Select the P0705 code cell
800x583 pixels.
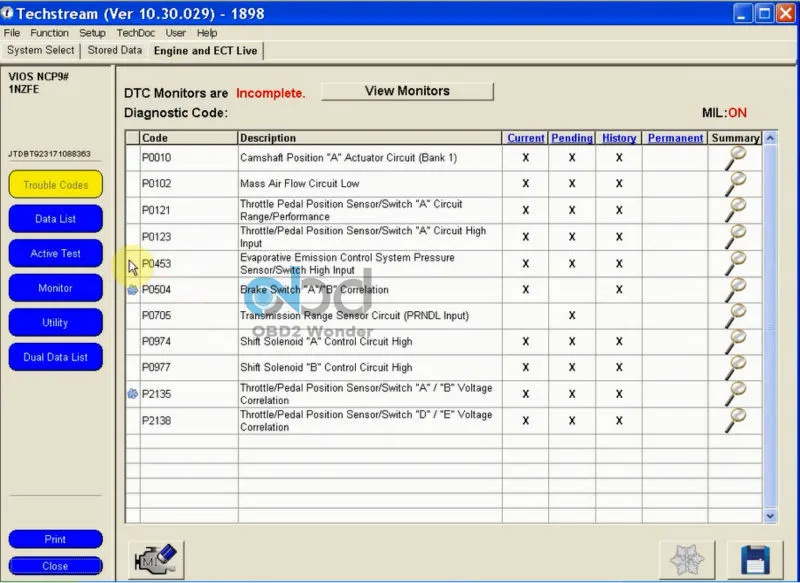189,316
